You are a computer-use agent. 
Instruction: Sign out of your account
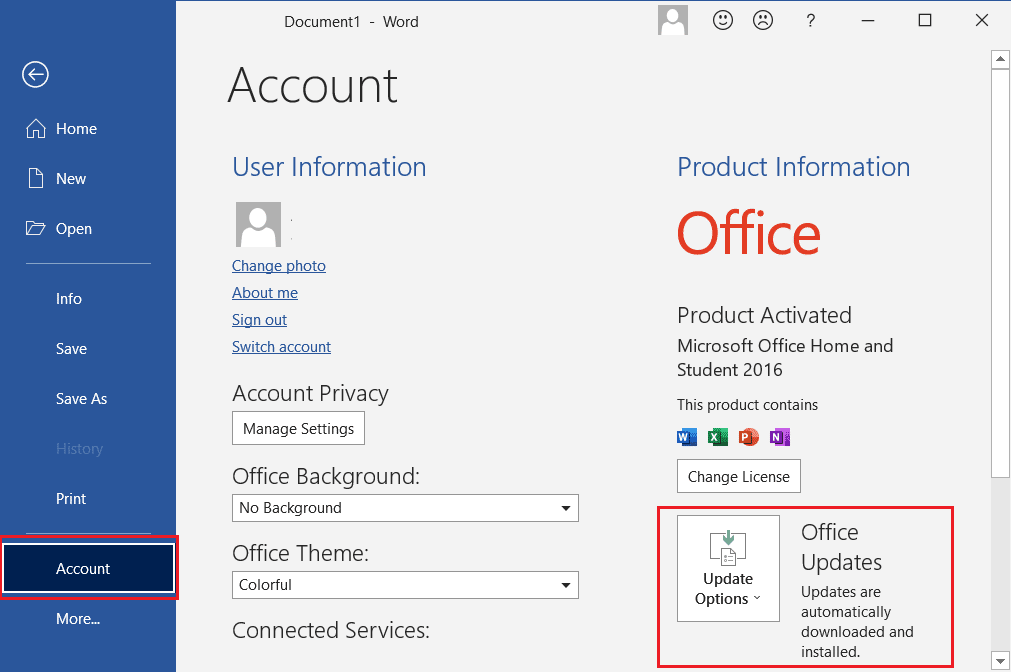coord(259,319)
